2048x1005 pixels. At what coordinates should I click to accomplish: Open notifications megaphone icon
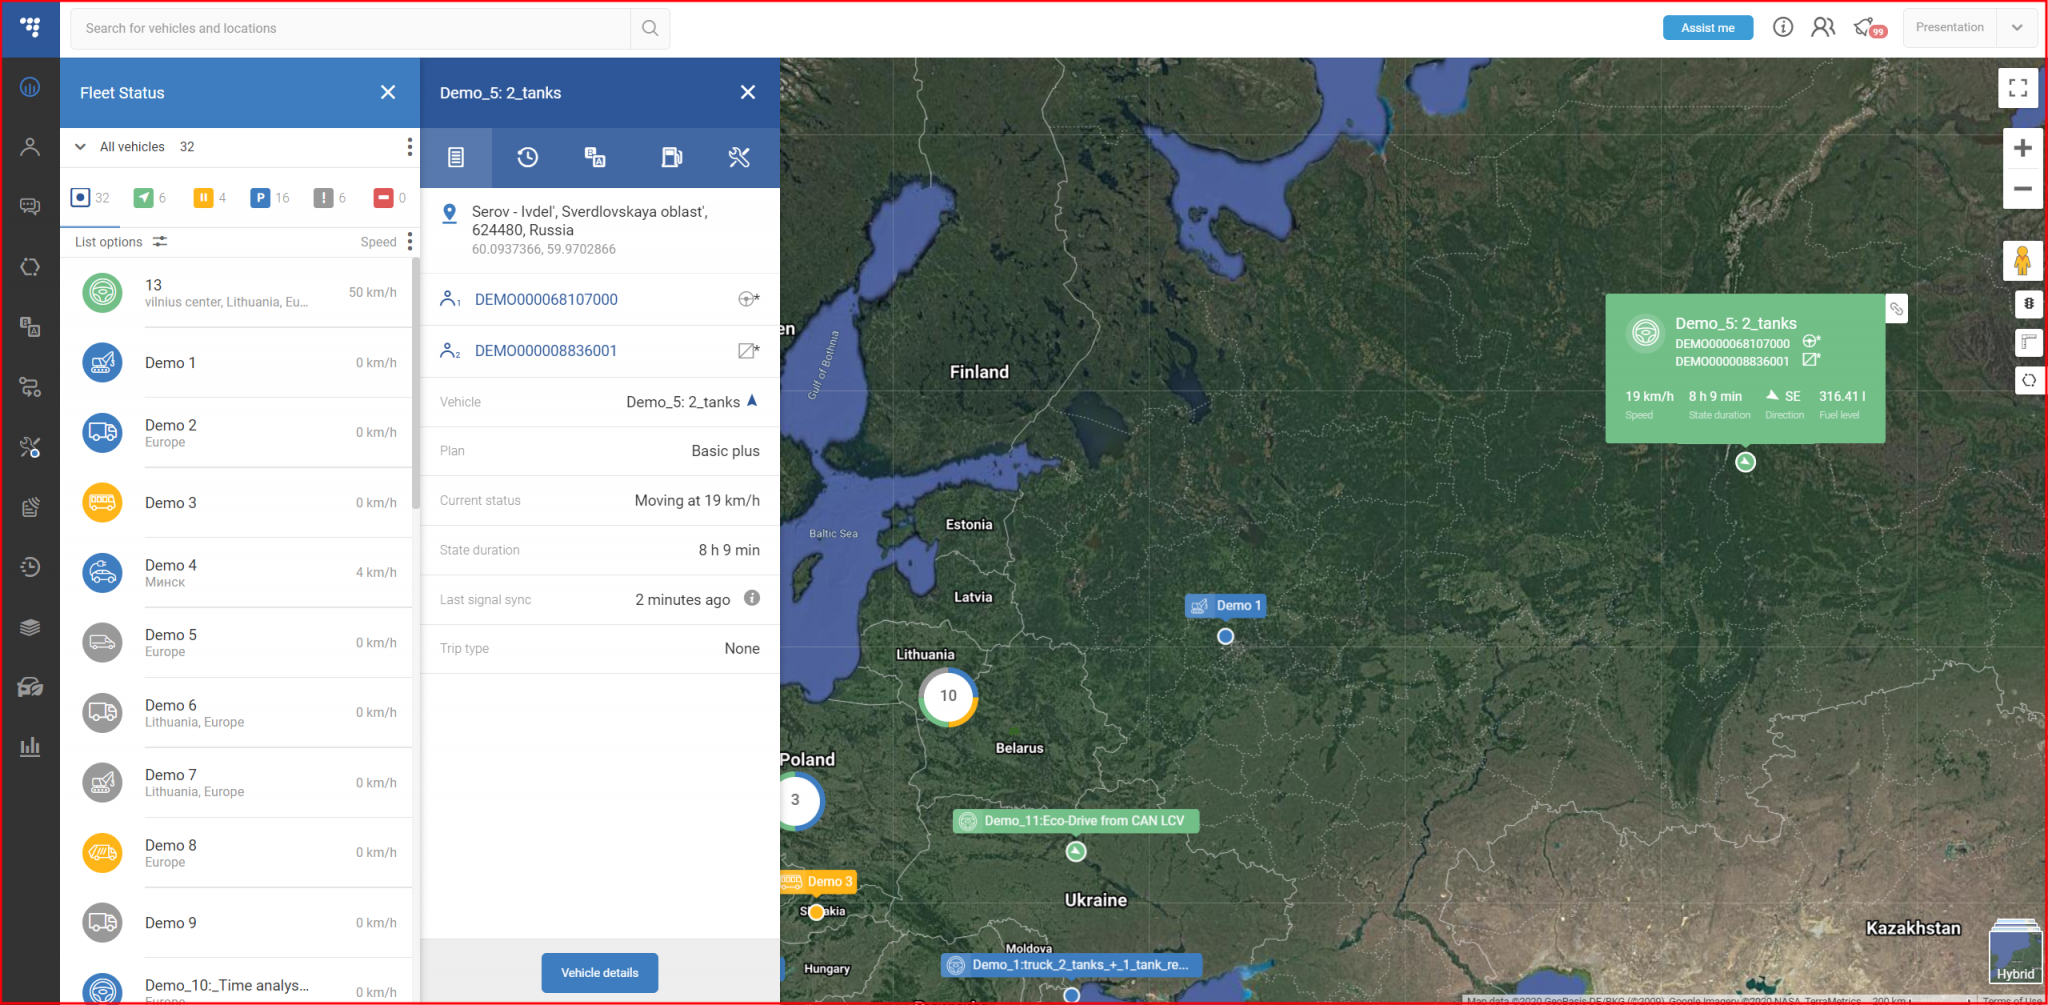click(x=1865, y=27)
